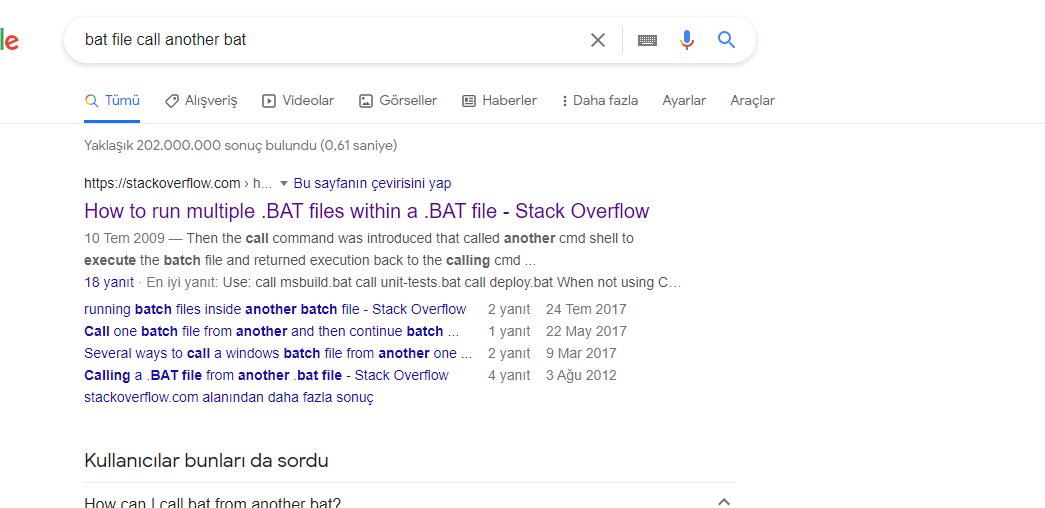Click 'stackoverflow.com alanından daha fazla sonuç' link
Screen dimensions: 1045x508
coord(229,397)
